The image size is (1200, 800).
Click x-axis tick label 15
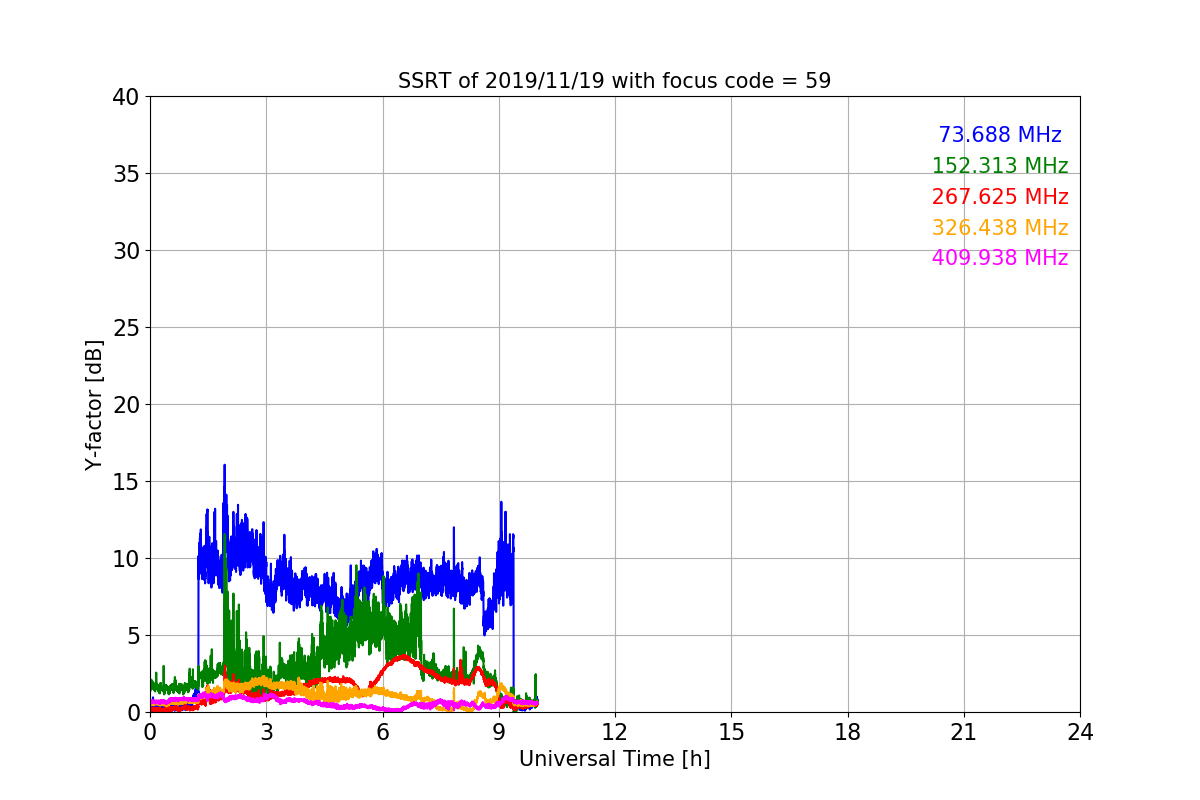tap(731, 732)
